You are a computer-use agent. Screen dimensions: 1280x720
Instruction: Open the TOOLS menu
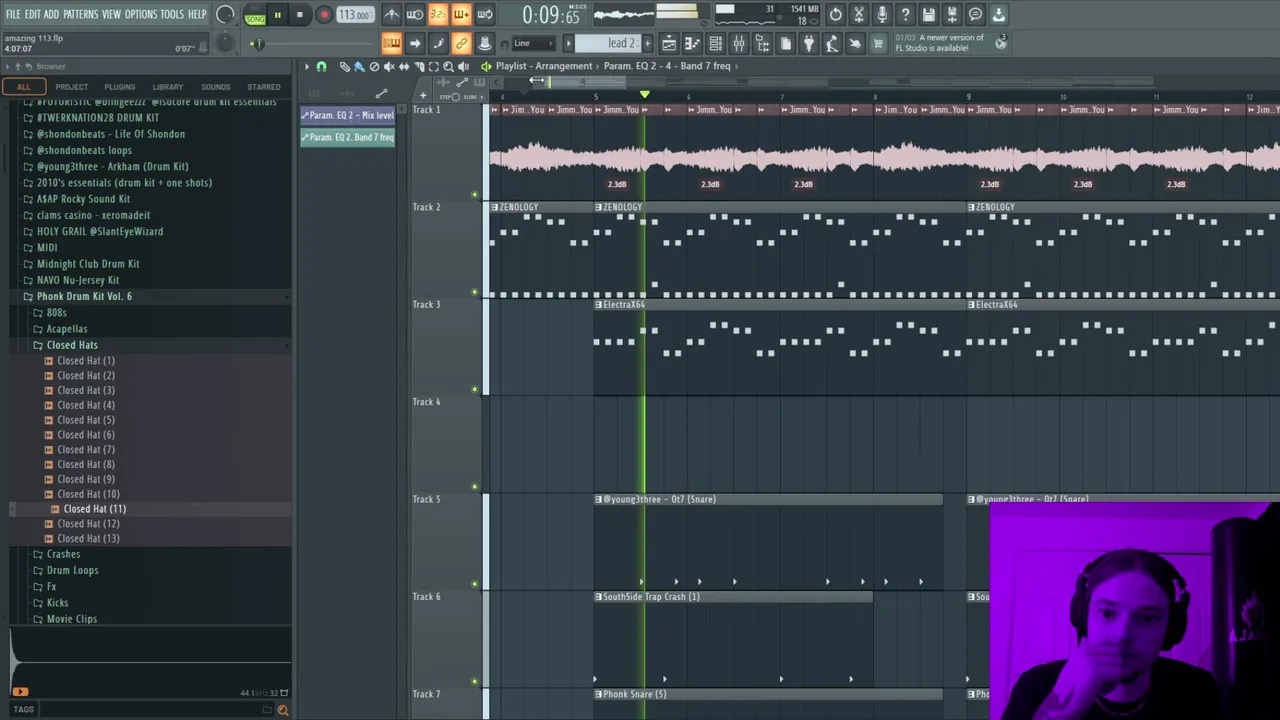[x=172, y=14]
